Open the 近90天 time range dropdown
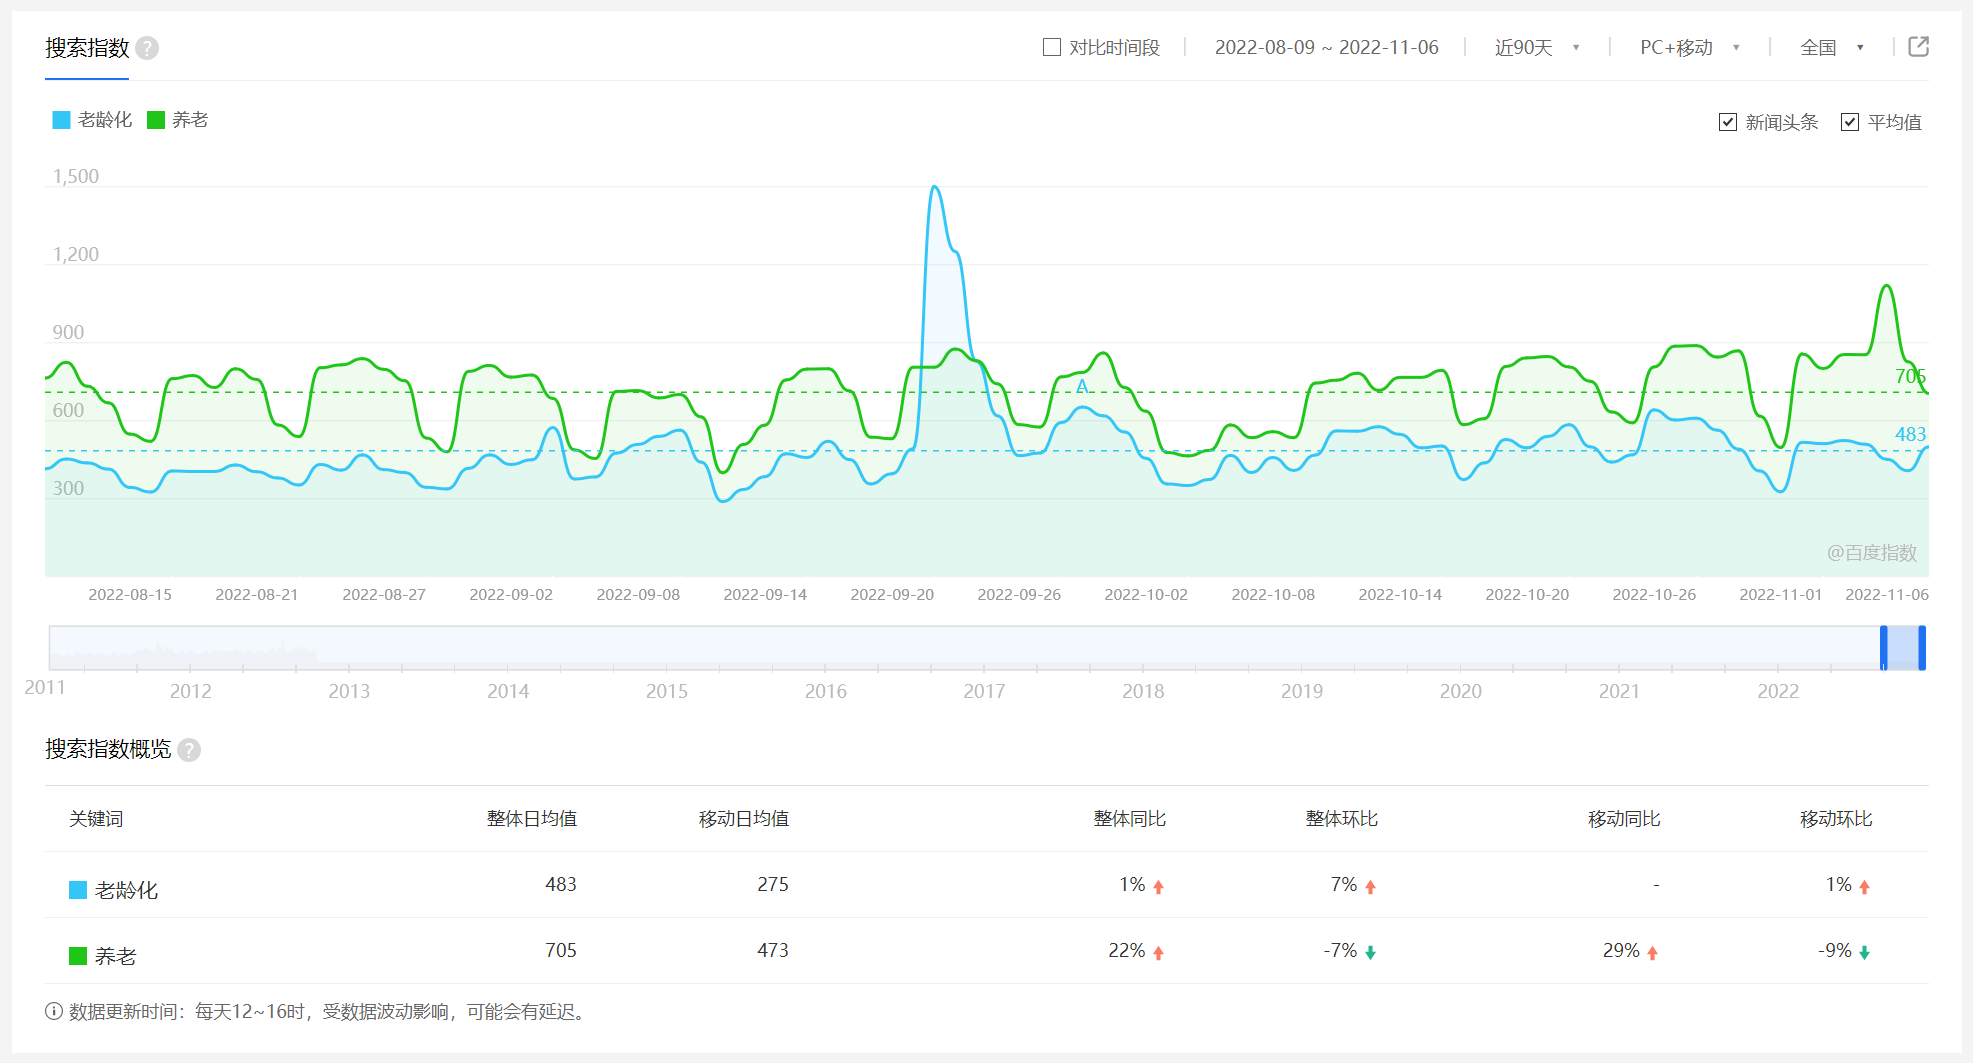This screenshot has width=1973, height=1063. [x=1537, y=47]
